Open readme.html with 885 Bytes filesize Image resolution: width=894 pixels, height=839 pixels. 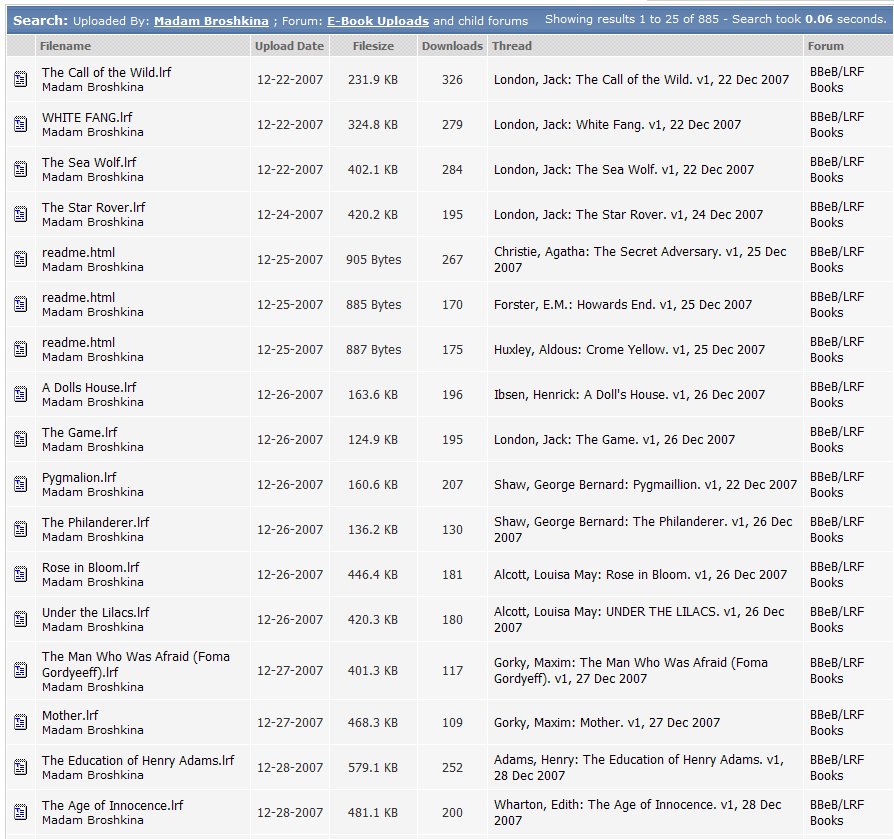pos(78,298)
